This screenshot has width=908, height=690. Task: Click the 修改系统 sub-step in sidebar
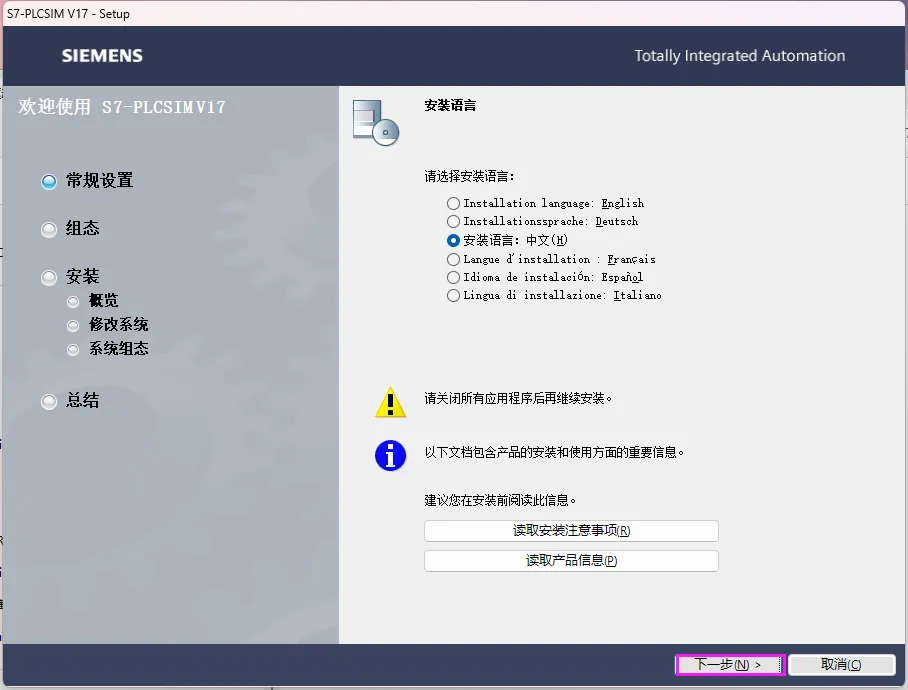[108, 325]
